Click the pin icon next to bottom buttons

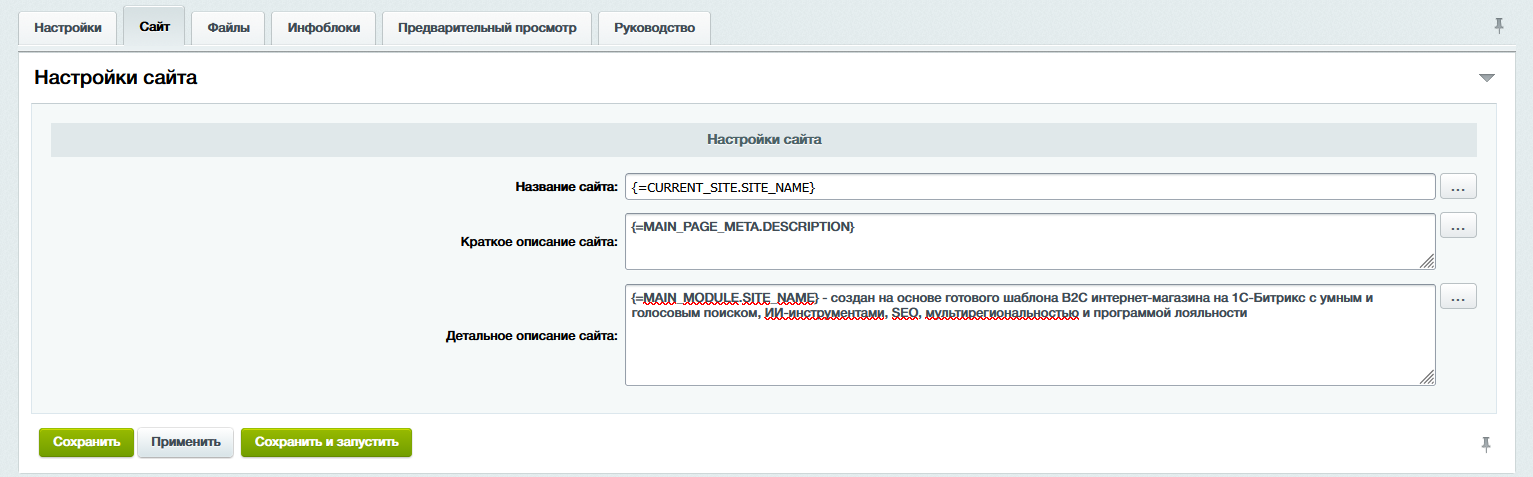tap(1486, 443)
